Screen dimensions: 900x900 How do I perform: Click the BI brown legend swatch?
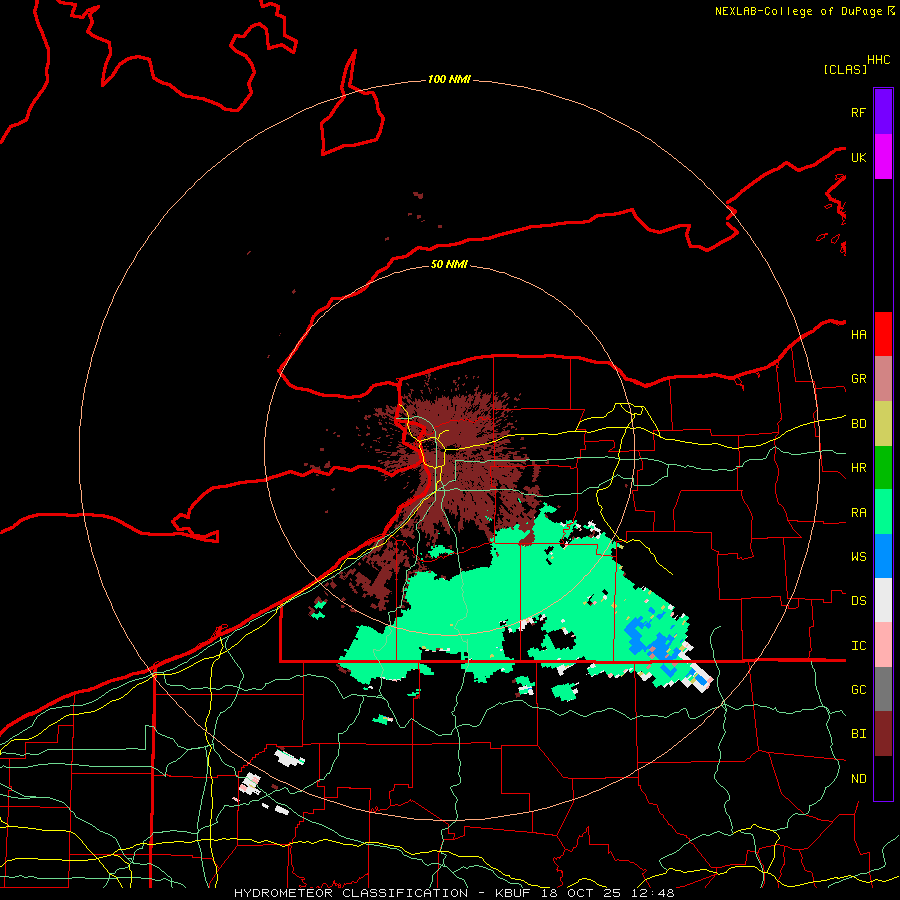click(883, 734)
